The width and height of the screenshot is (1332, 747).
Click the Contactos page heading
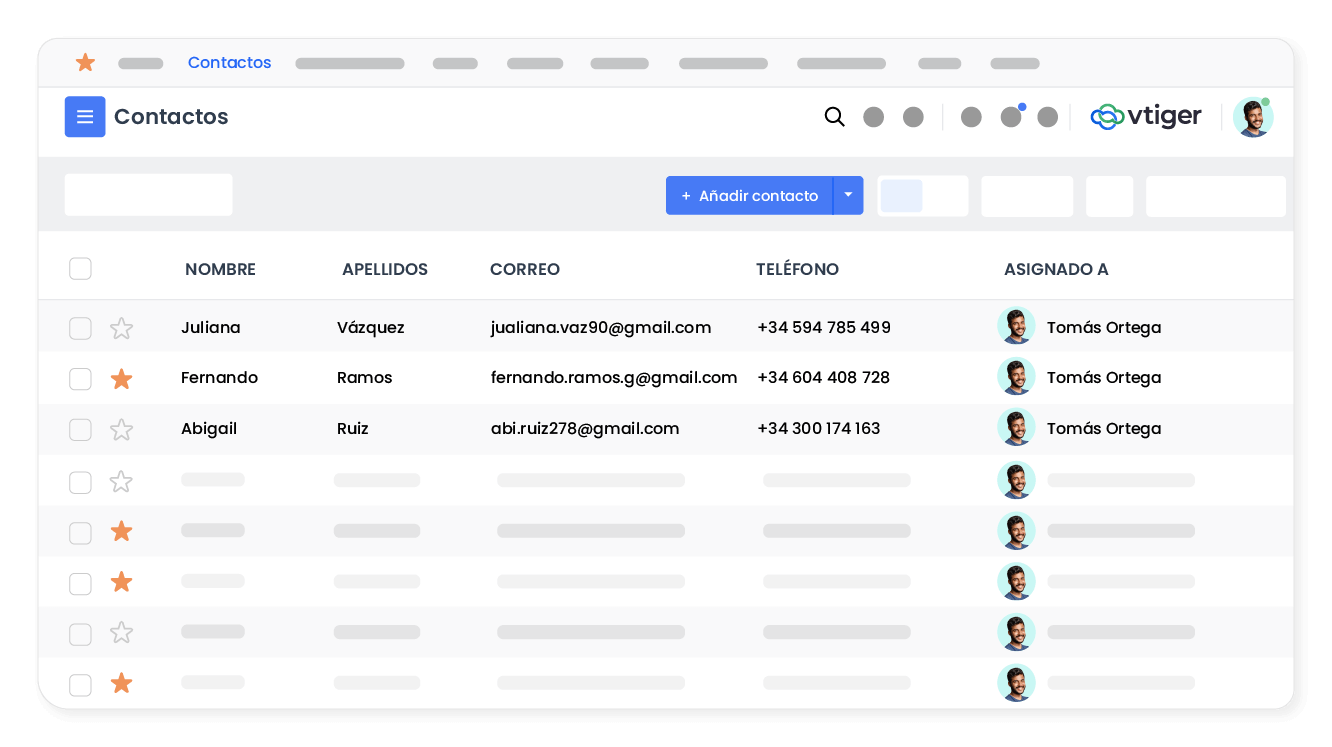point(171,117)
